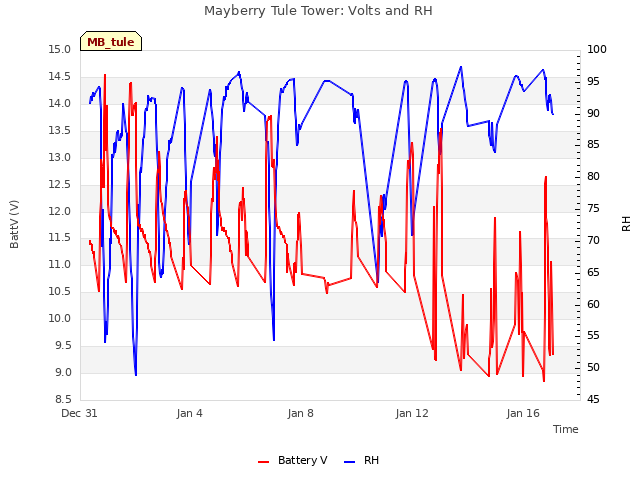Click the Jan 8 date tick label
Image resolution: width=640 pixels, height=480 pixels.
(x=300, y=413)
